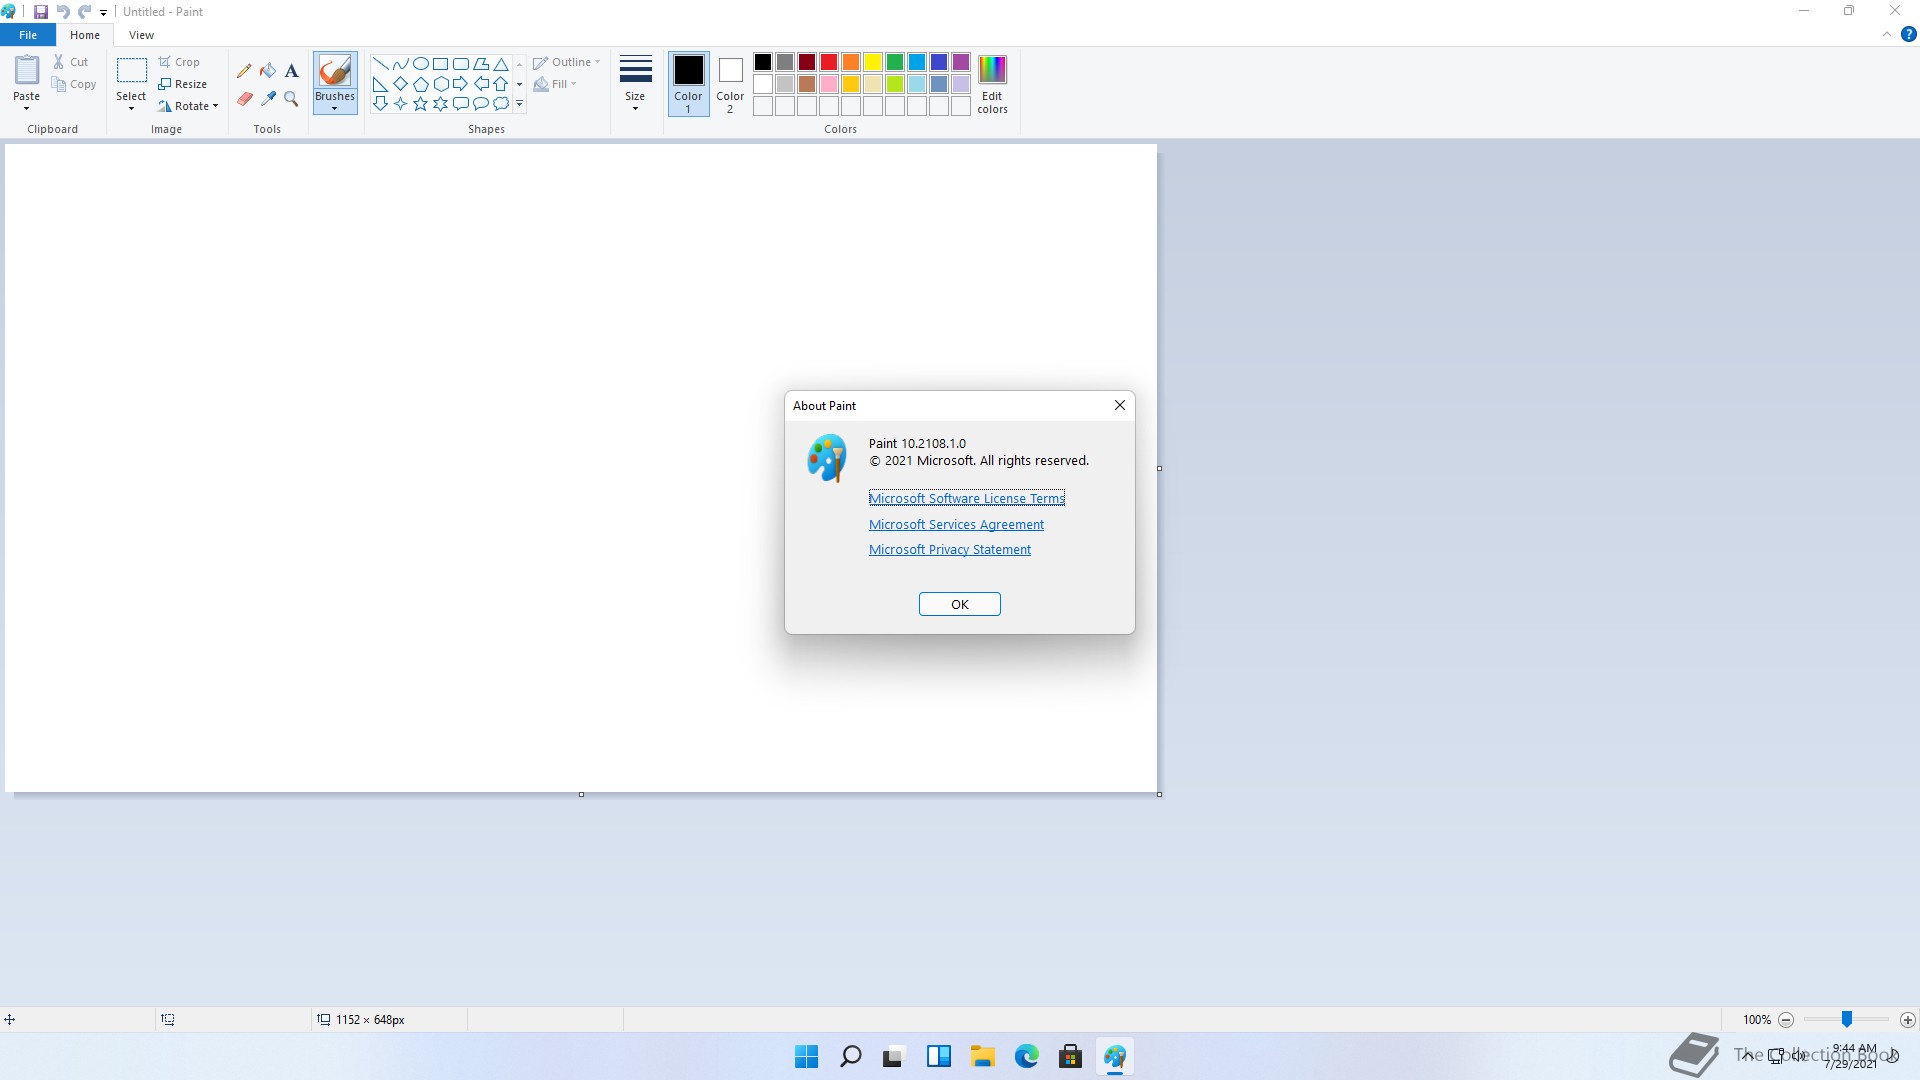Pick the red color swatch

[829, 62]
